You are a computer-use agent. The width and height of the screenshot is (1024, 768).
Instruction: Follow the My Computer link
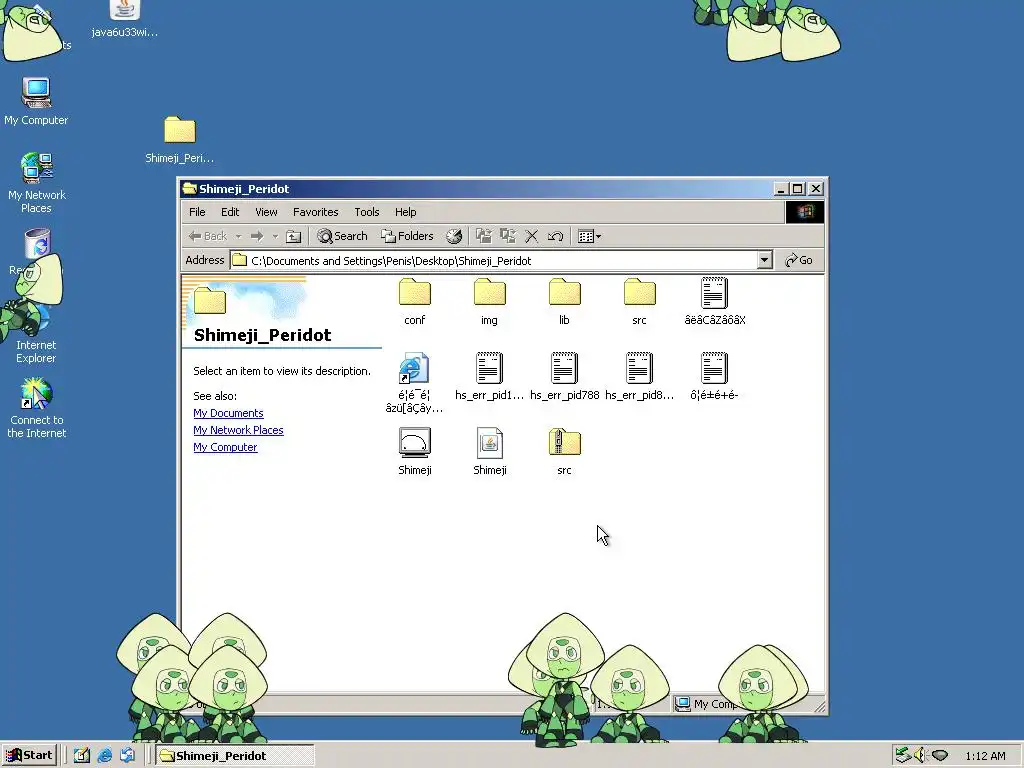click(225, 447)
